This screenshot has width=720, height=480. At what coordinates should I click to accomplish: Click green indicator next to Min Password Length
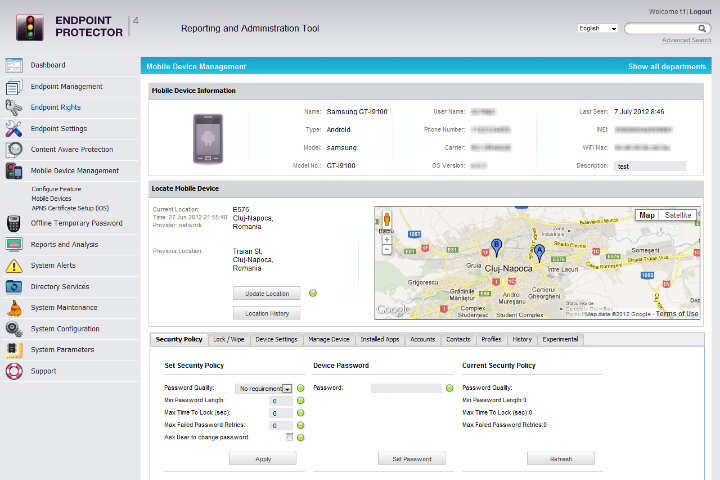click(301, 401)
